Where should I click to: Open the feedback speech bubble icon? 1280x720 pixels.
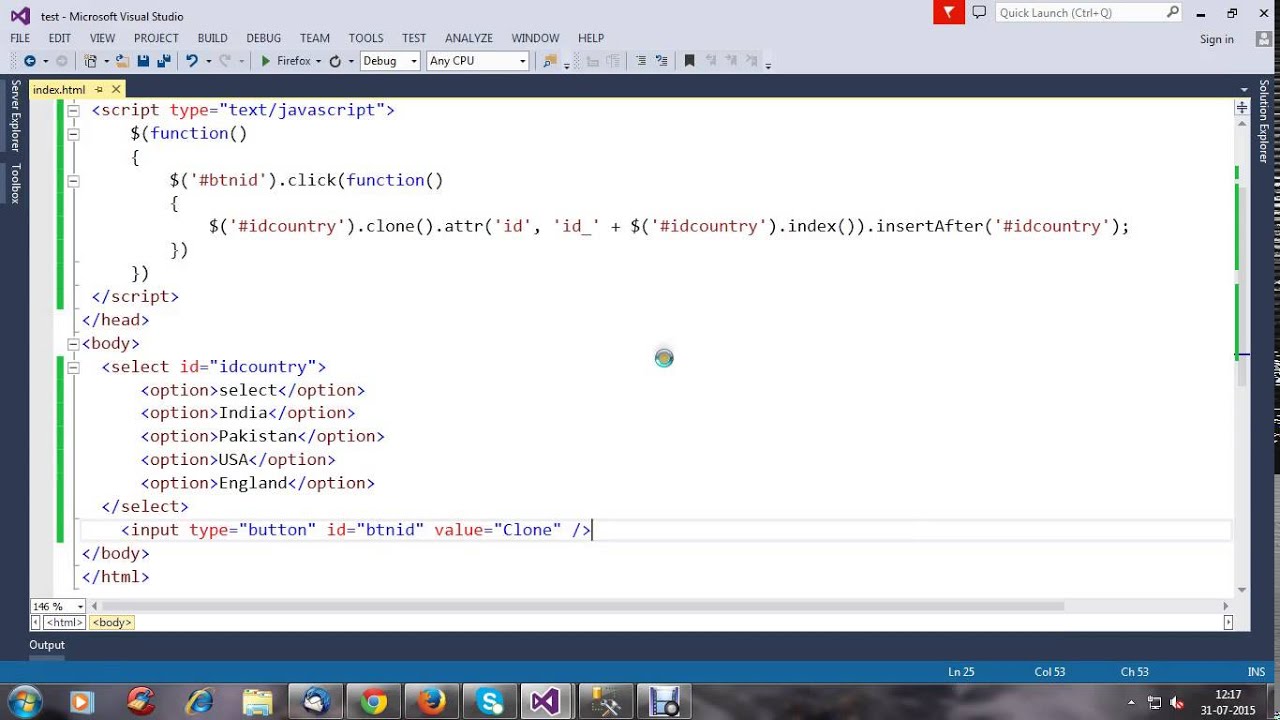coord(979,12)
